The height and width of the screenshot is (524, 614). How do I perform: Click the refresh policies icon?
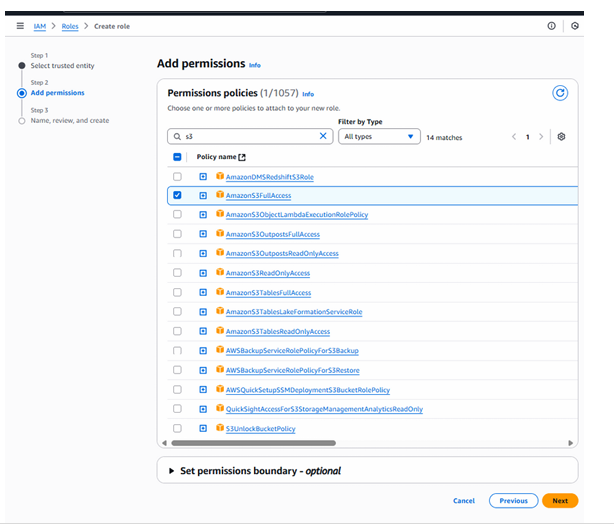[x=560, y=93]
